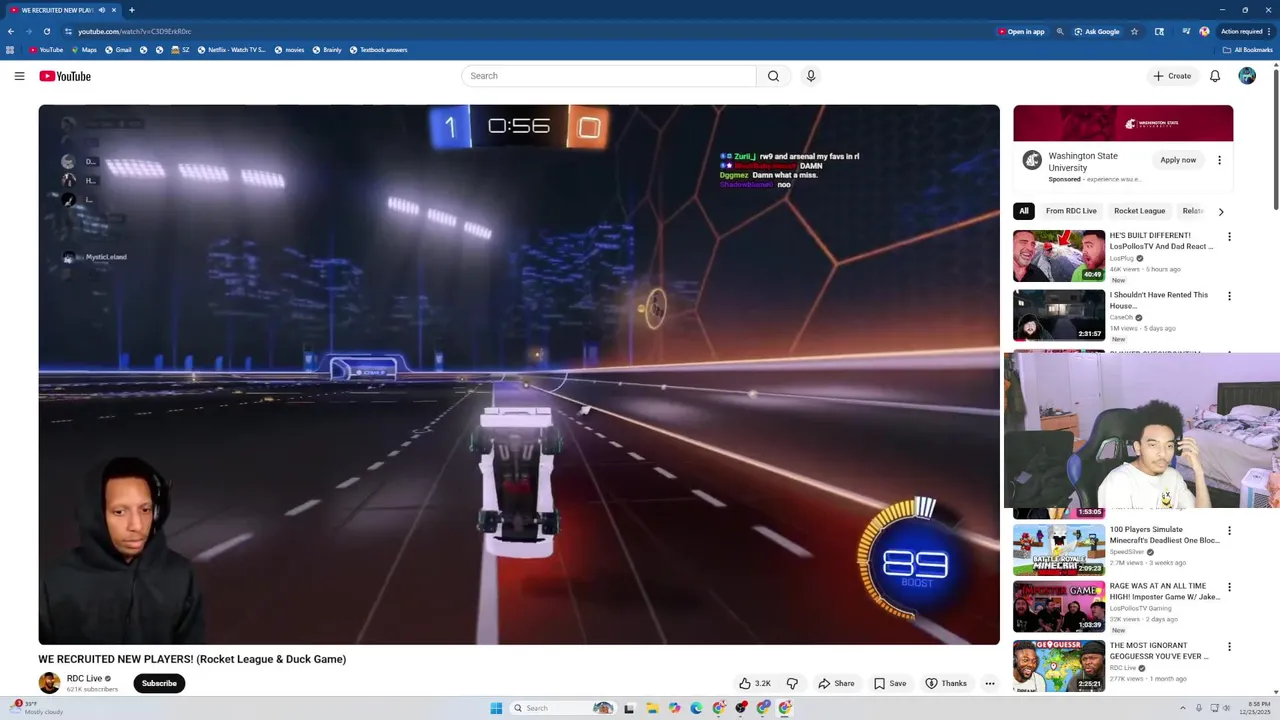Open RAGE WAS AT AN ALL TIME HIGH thumbnail

point(1059,606)
